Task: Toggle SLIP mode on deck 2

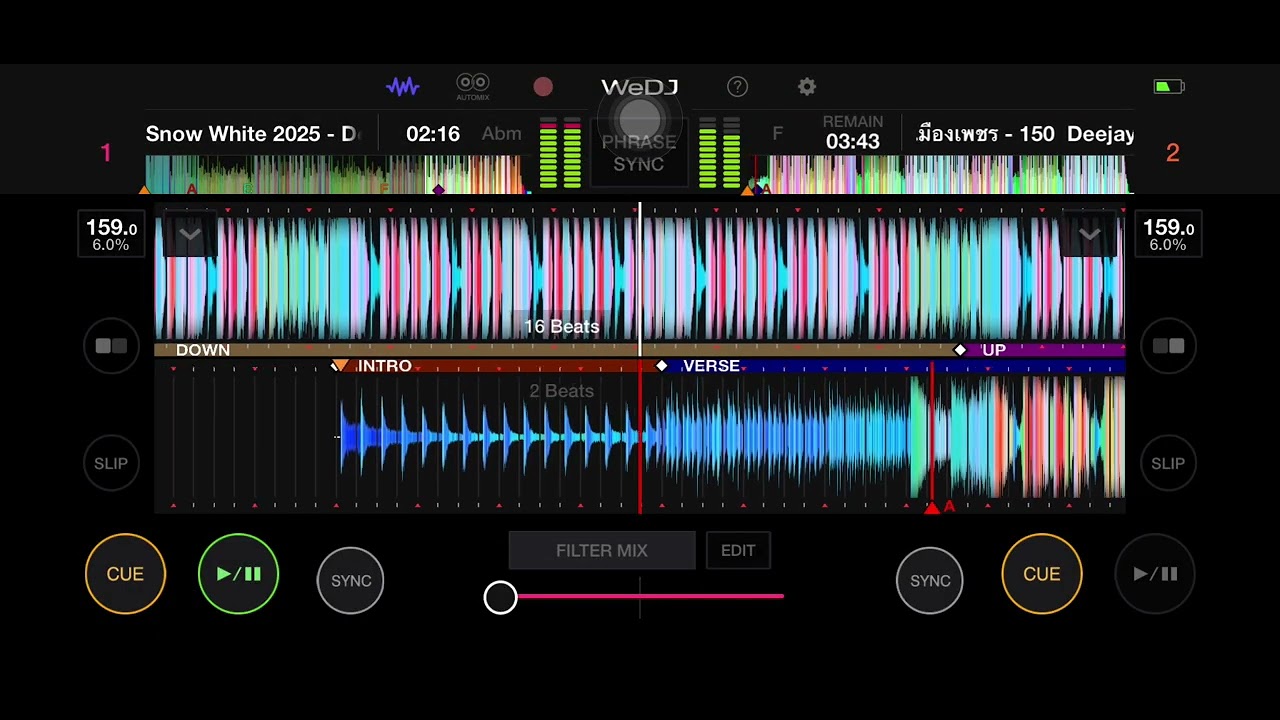Action: coord(1168,463)
